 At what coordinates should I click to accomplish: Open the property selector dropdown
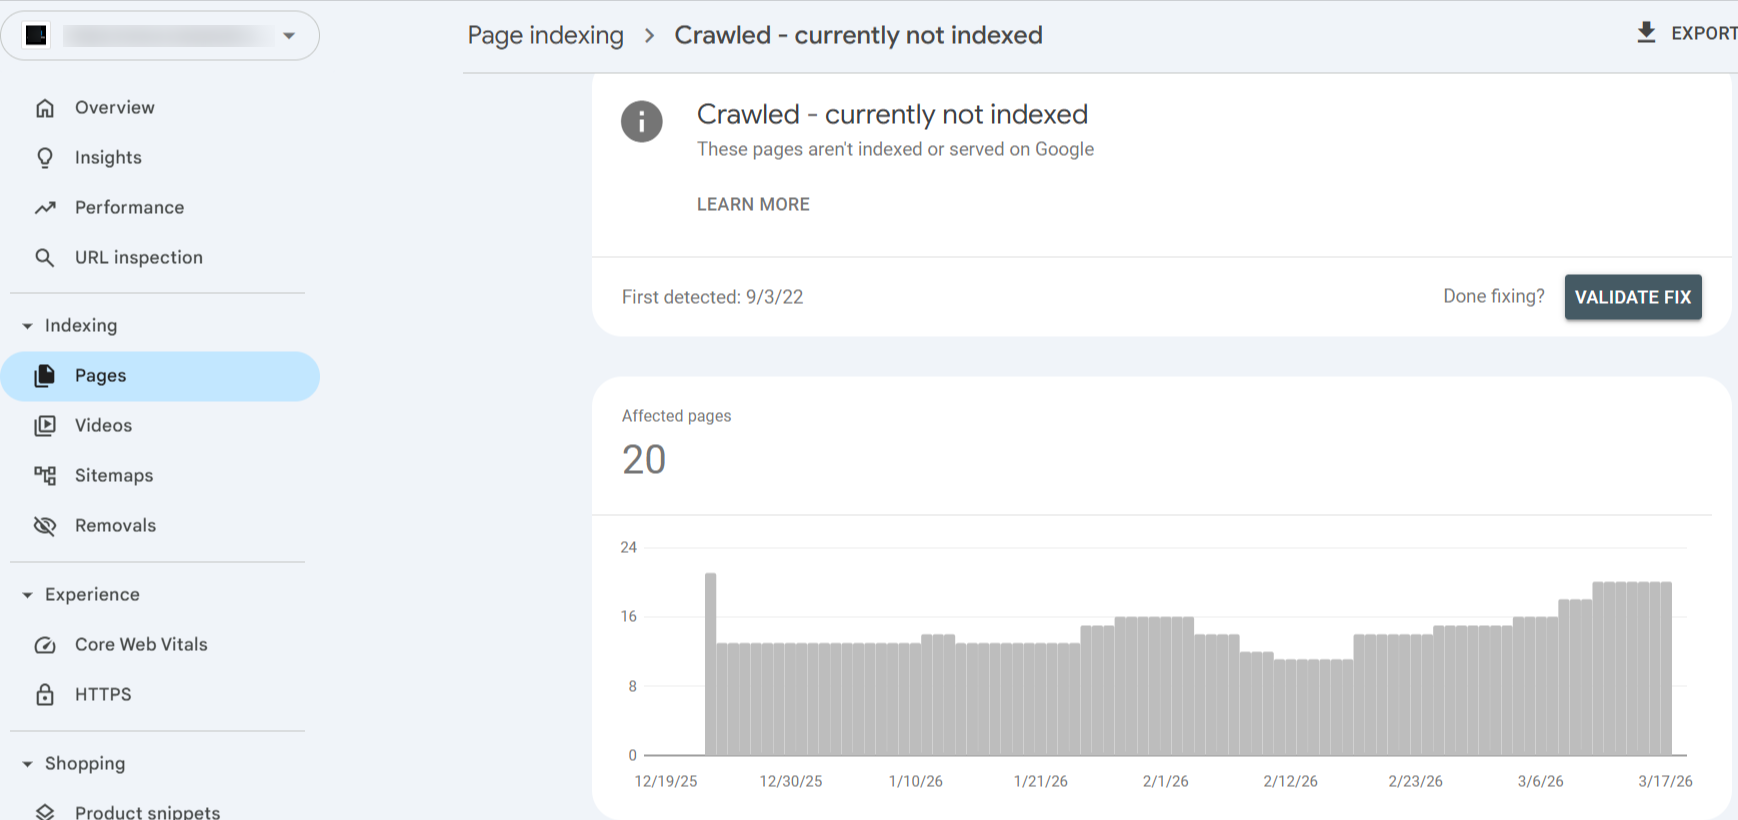160,36
